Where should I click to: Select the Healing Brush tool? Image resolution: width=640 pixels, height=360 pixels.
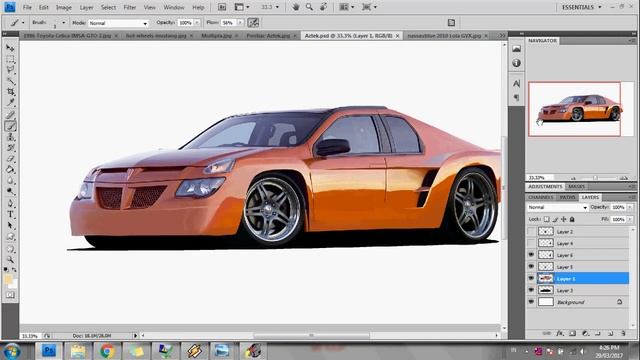(10, 115)
